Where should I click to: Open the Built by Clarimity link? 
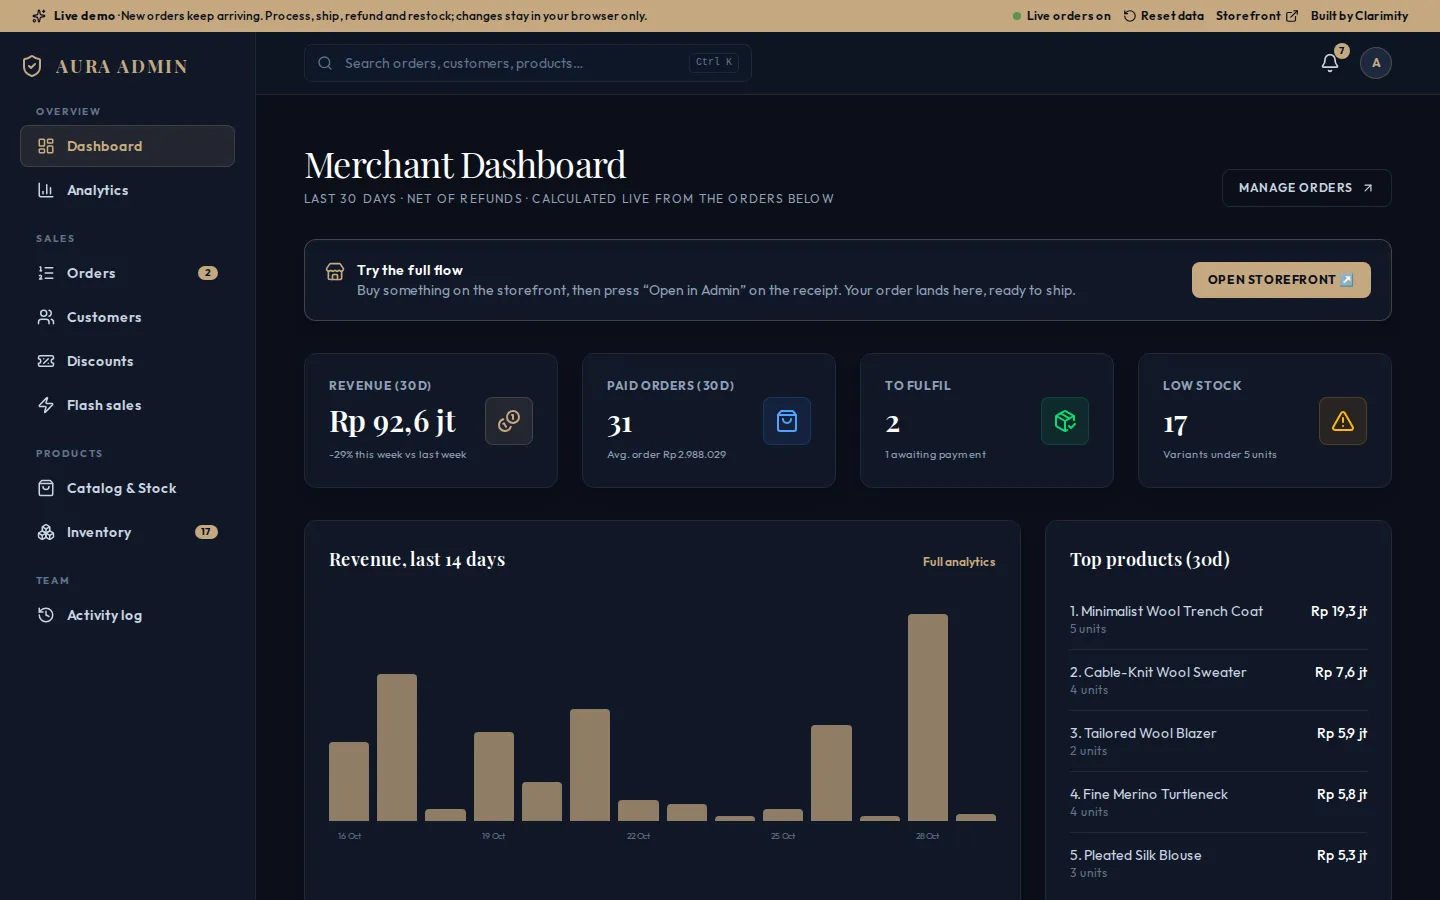[x=1359, y=16]
